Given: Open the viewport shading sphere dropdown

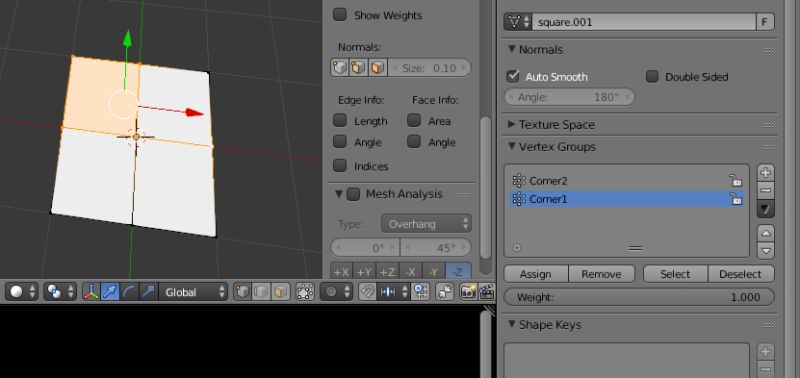Looking at the screenshot, I should (21, 292).
